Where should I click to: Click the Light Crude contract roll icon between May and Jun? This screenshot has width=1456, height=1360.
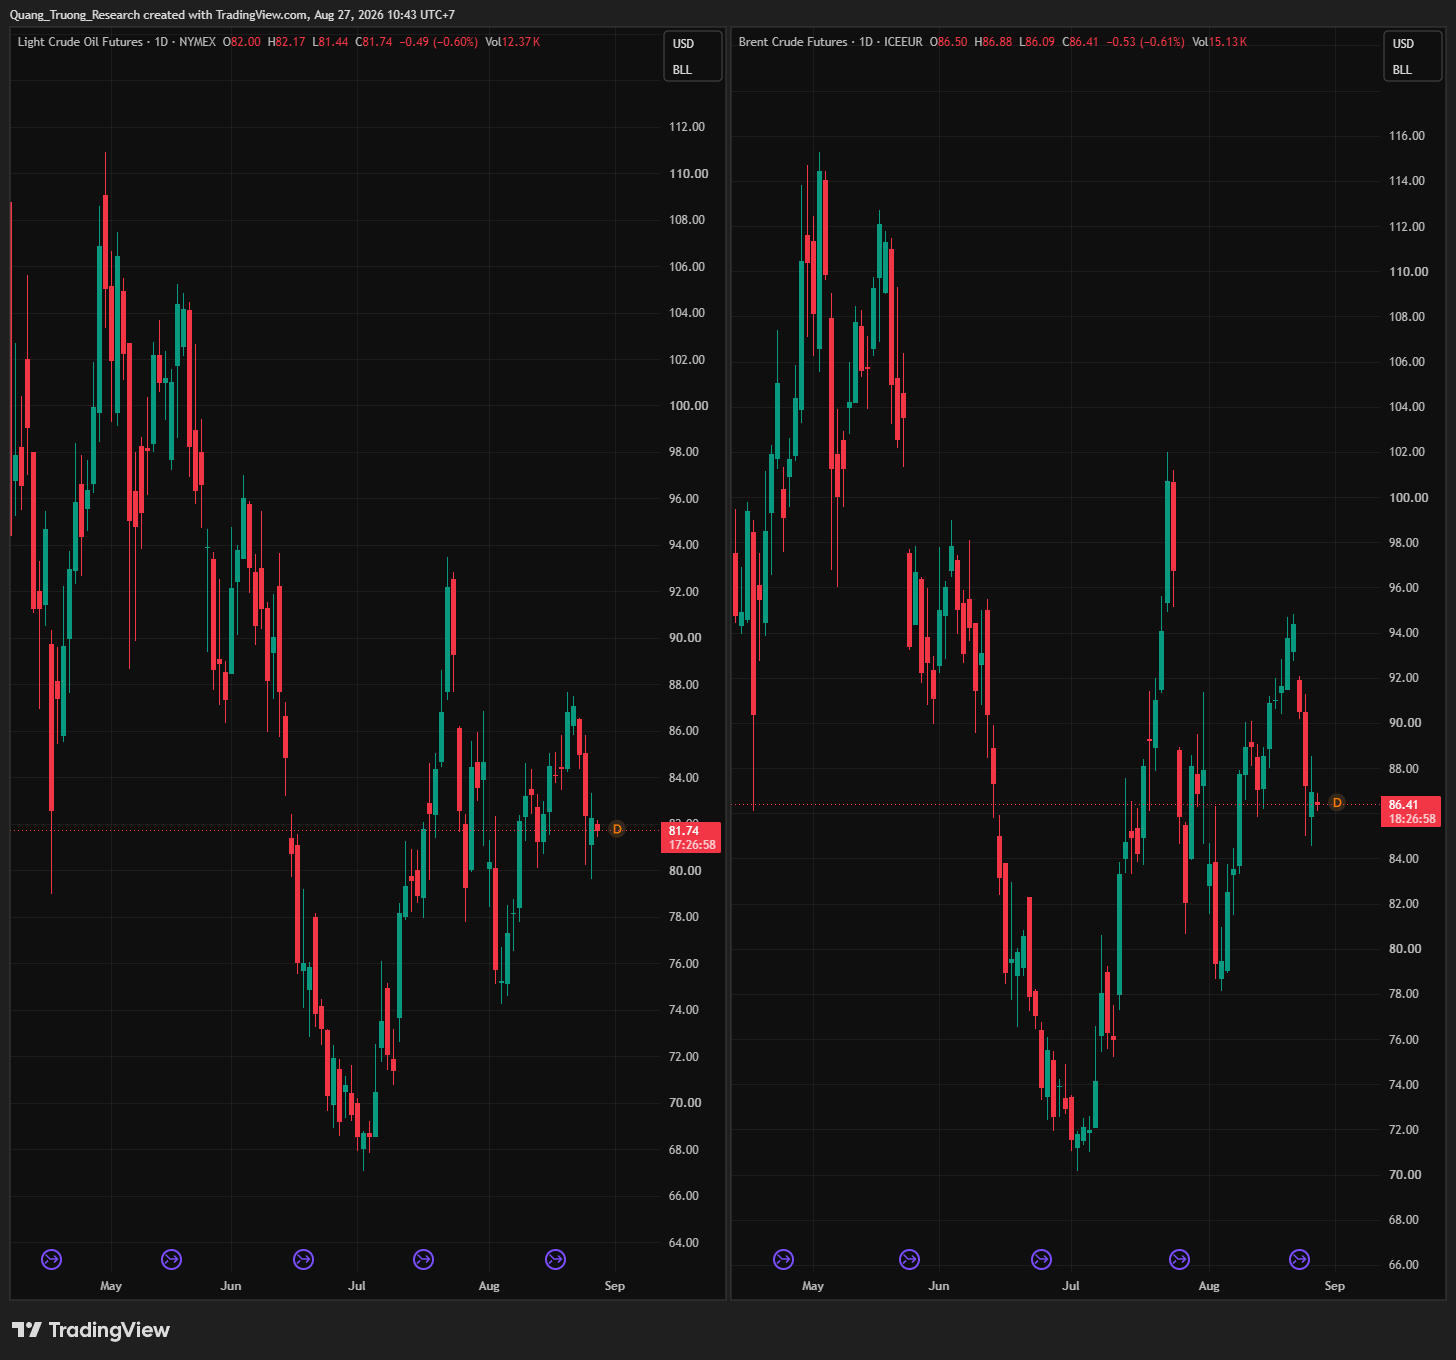coord(172,1259)
